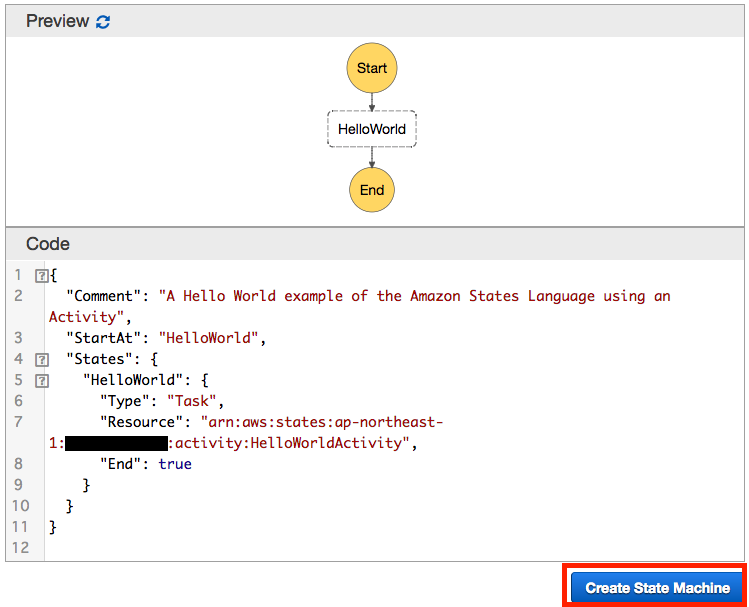Click the Code panel heading
The width and height of the screenshot is (749, 607).
tap(48, 244)
